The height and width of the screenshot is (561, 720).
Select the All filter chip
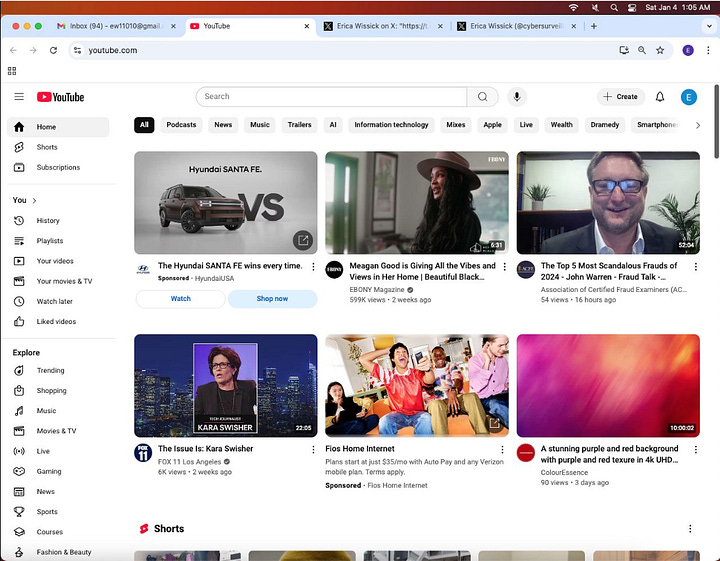[x=144, y=125]
